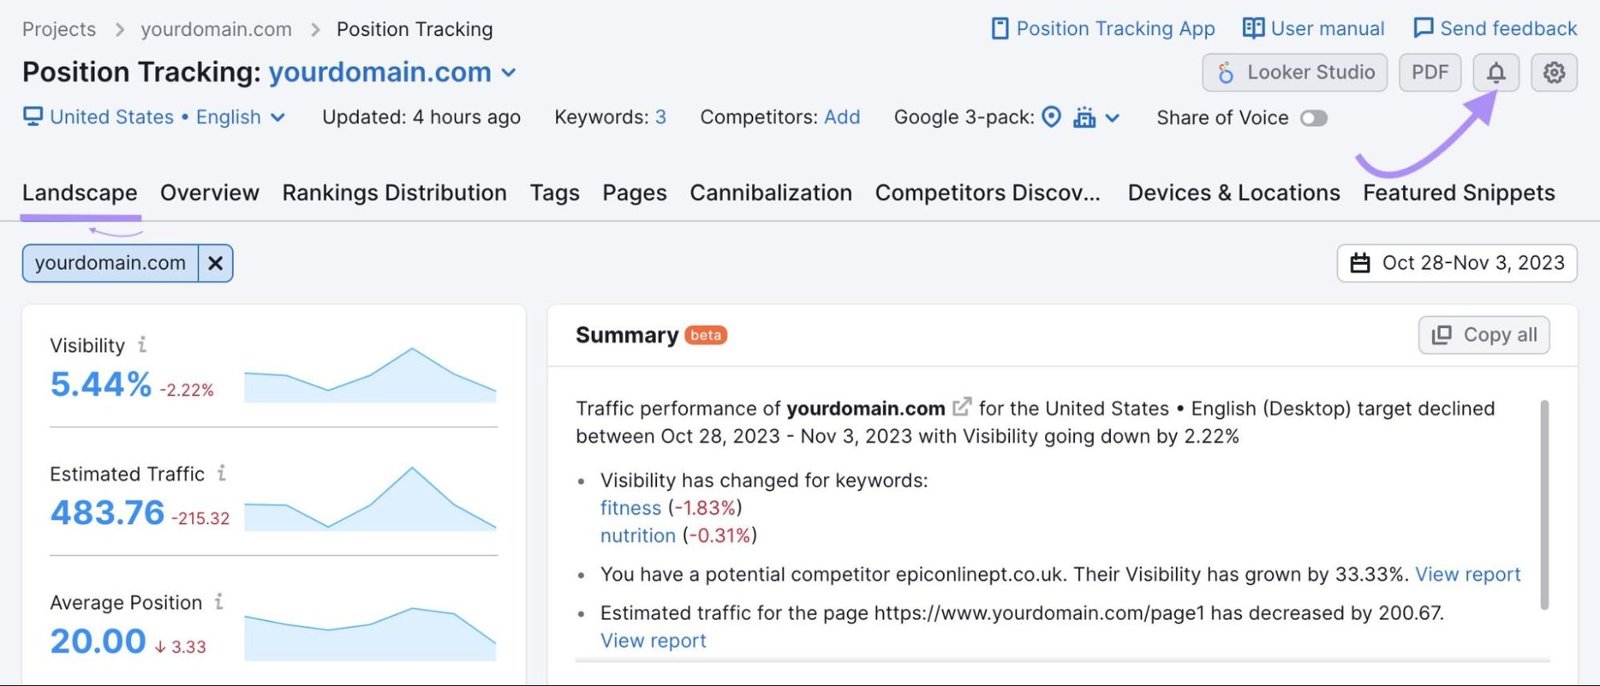Open notification alerts via bell icon
The image size is (1600, 686).
1495,72
